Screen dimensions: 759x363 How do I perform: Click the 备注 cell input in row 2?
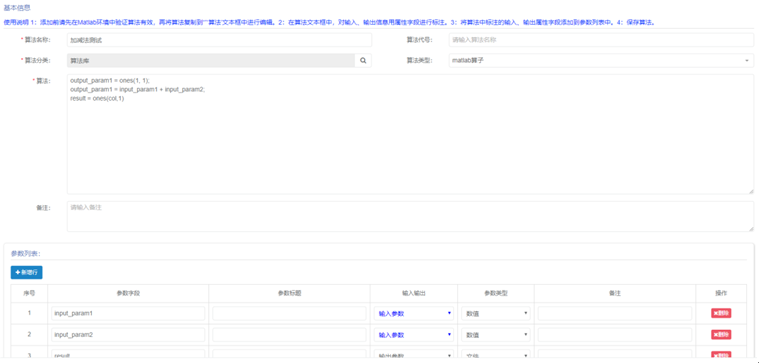pos(615,334)
